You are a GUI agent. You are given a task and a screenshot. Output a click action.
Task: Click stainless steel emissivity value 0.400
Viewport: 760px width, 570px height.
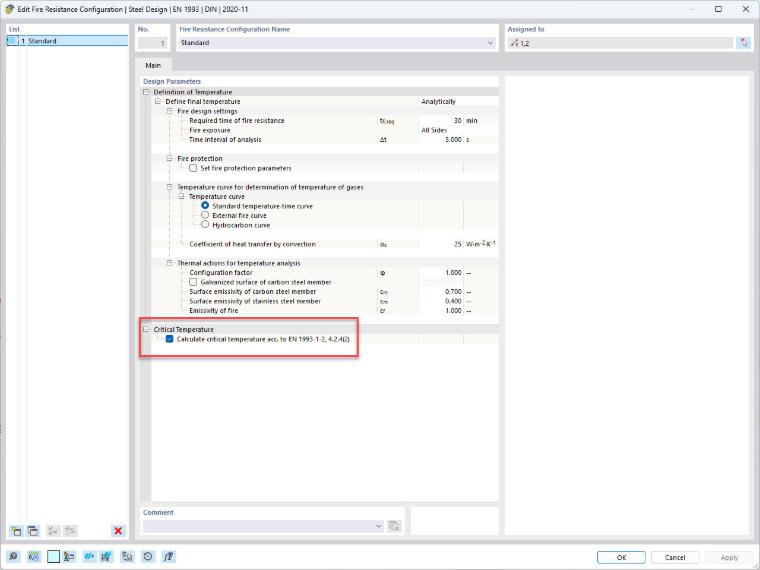click(x=441, y=301)
